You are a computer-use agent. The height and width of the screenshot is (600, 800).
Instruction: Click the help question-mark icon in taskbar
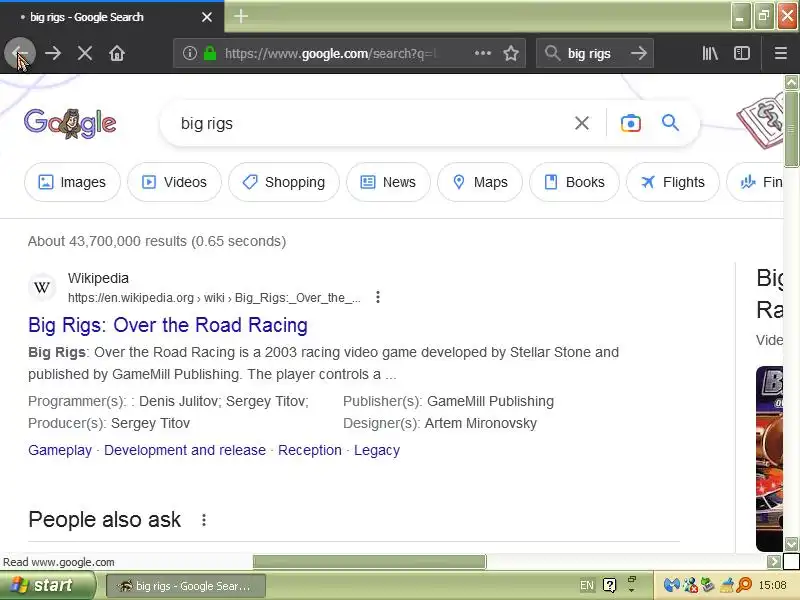(x=609, y=585)
